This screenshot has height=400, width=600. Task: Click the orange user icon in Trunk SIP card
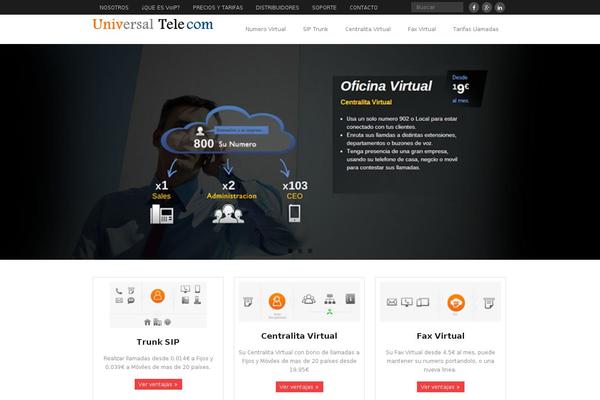pos(158,296)
